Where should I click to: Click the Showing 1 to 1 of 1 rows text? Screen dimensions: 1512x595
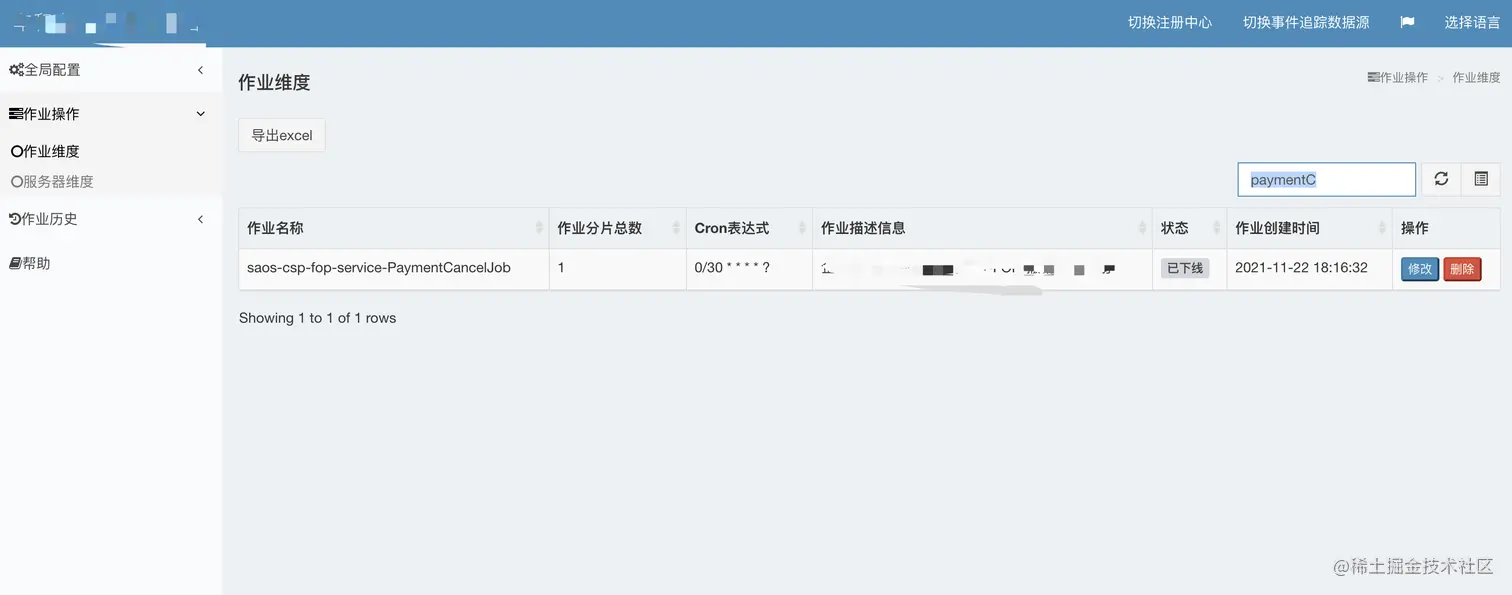tap(317, 318)
